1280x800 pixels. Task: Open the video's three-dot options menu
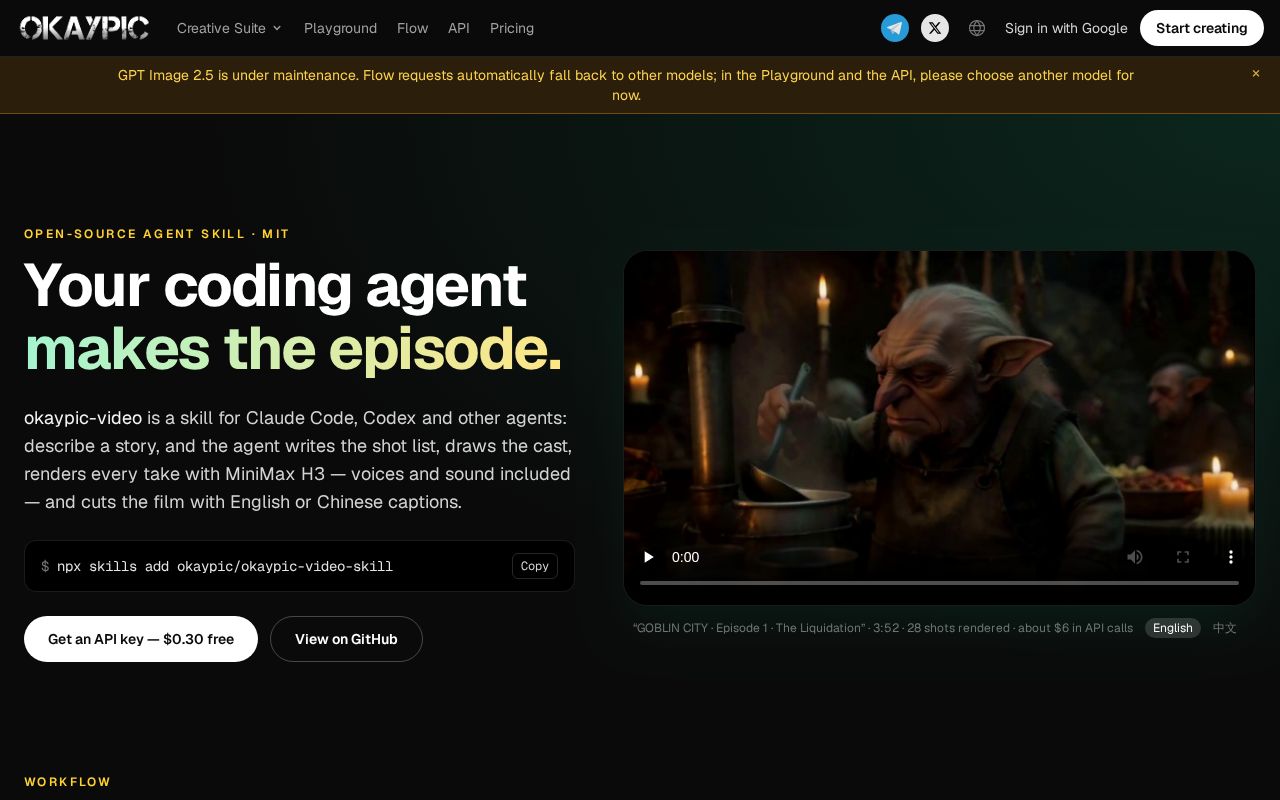[1231, 557]
